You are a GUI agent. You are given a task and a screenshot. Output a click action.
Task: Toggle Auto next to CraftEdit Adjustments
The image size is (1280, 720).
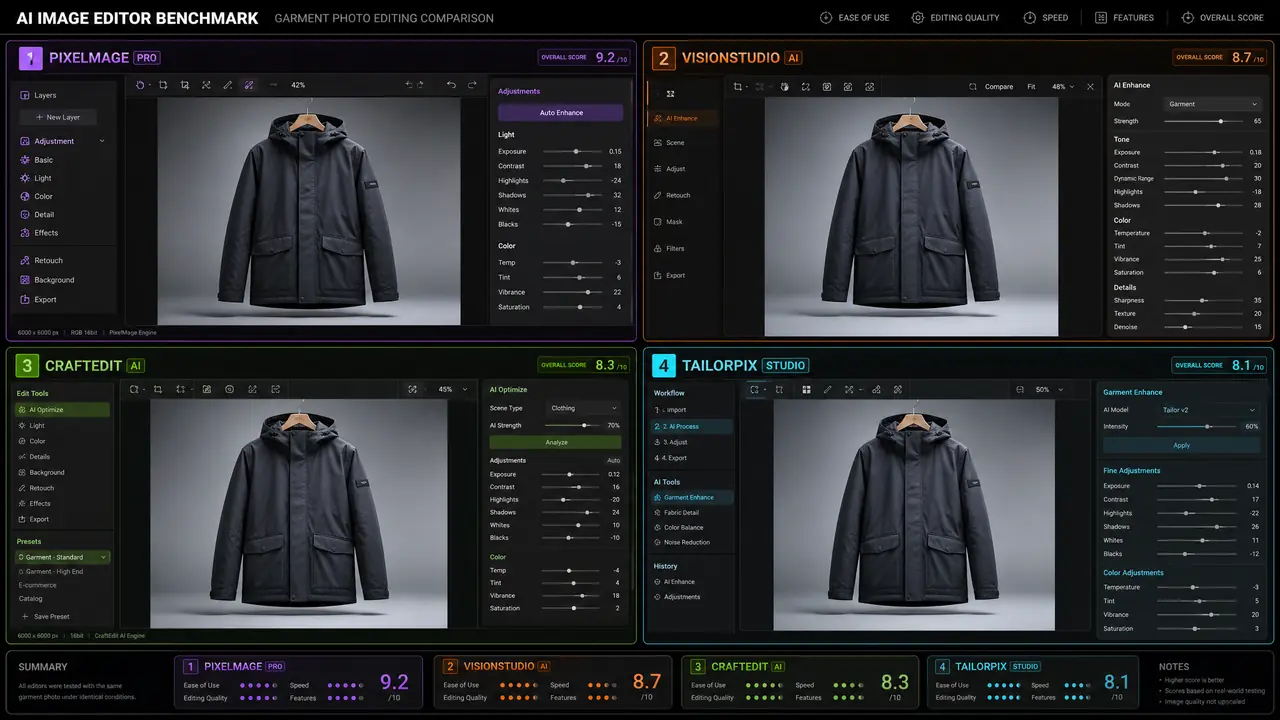[x=614, y=461]
